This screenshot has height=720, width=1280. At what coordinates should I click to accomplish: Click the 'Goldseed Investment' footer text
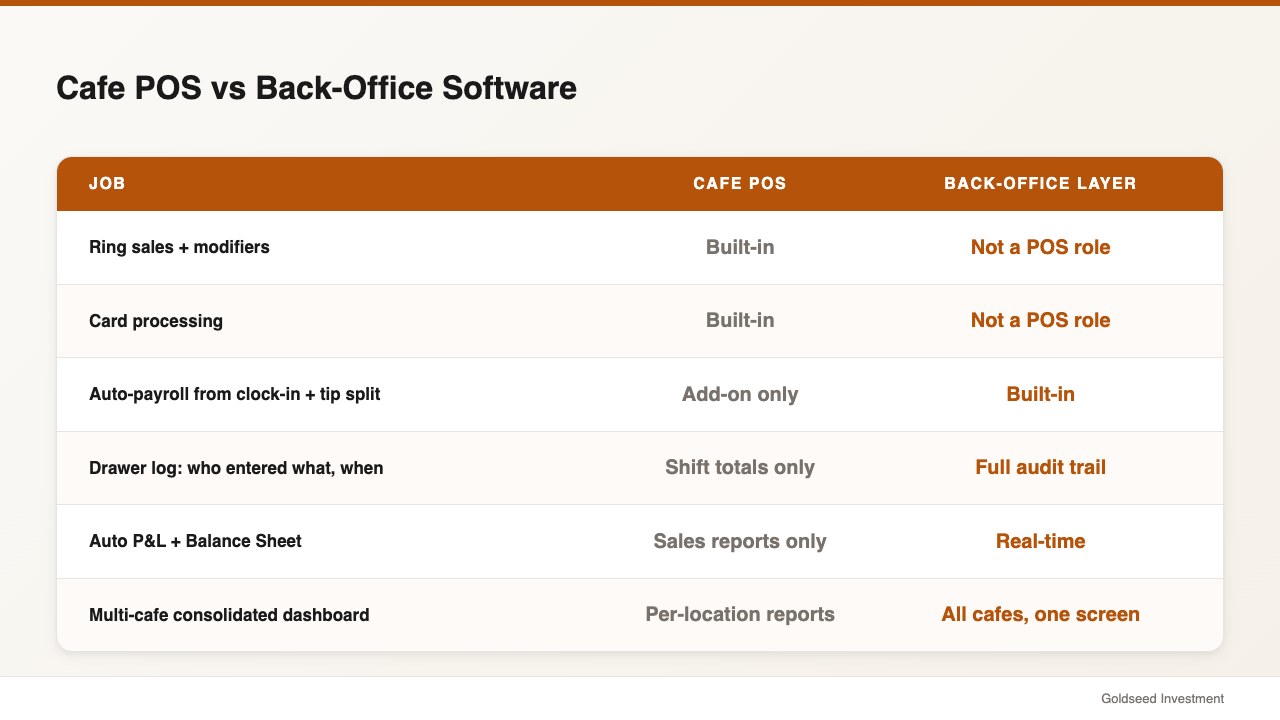tap(1162, 698)
